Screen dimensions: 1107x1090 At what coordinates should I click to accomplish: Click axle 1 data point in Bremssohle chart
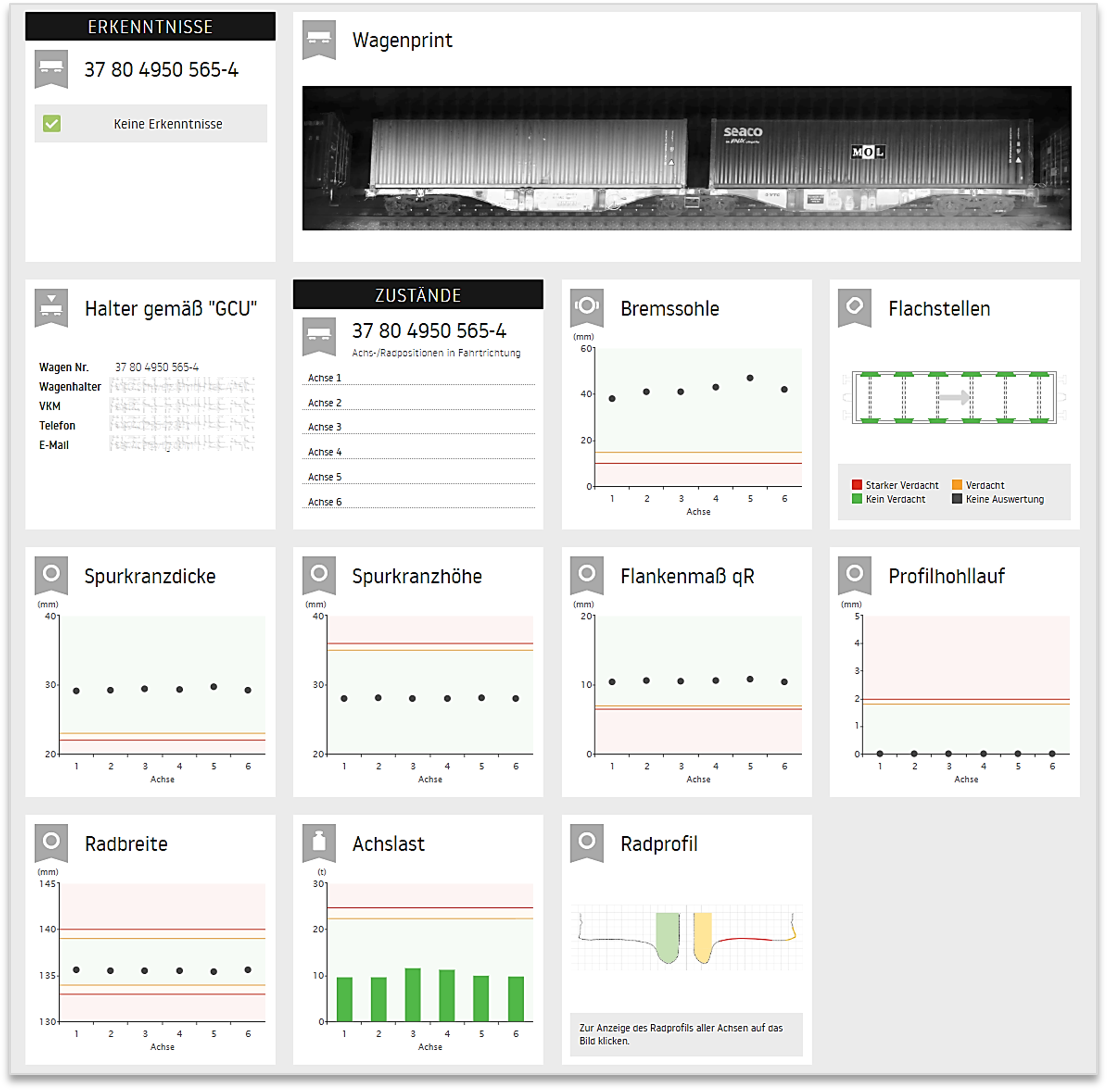[612, 399]
